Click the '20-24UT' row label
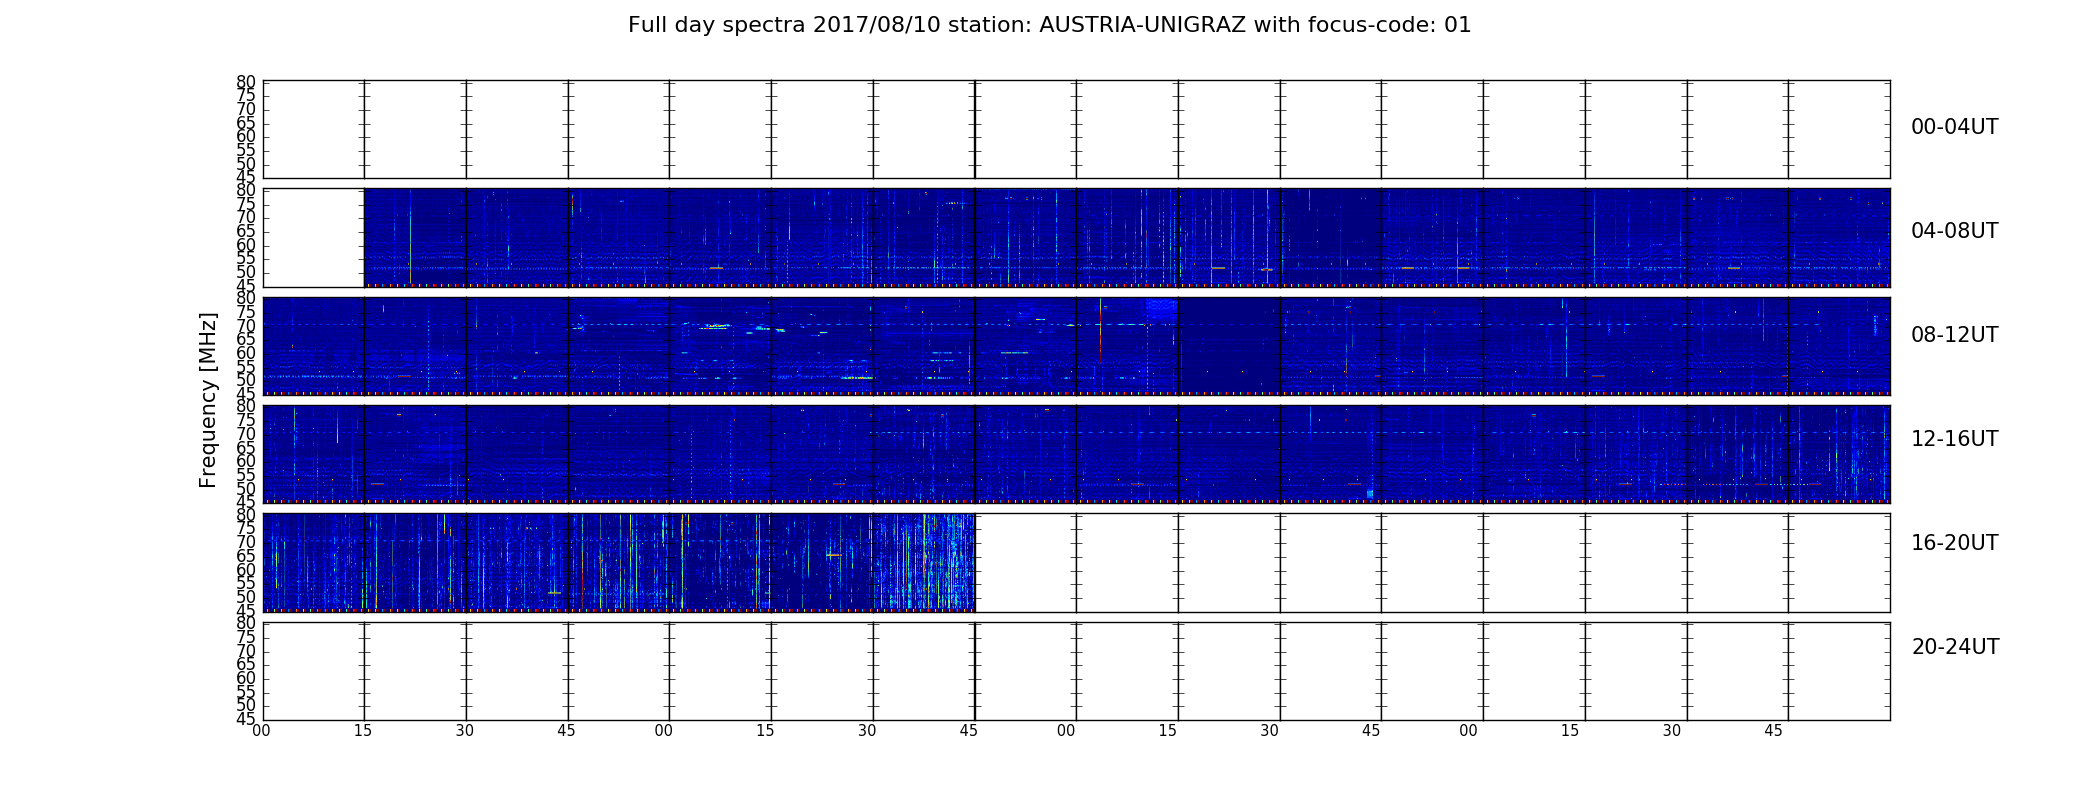This screenshot has height=800, width=2100. (x=1955, y=647)
